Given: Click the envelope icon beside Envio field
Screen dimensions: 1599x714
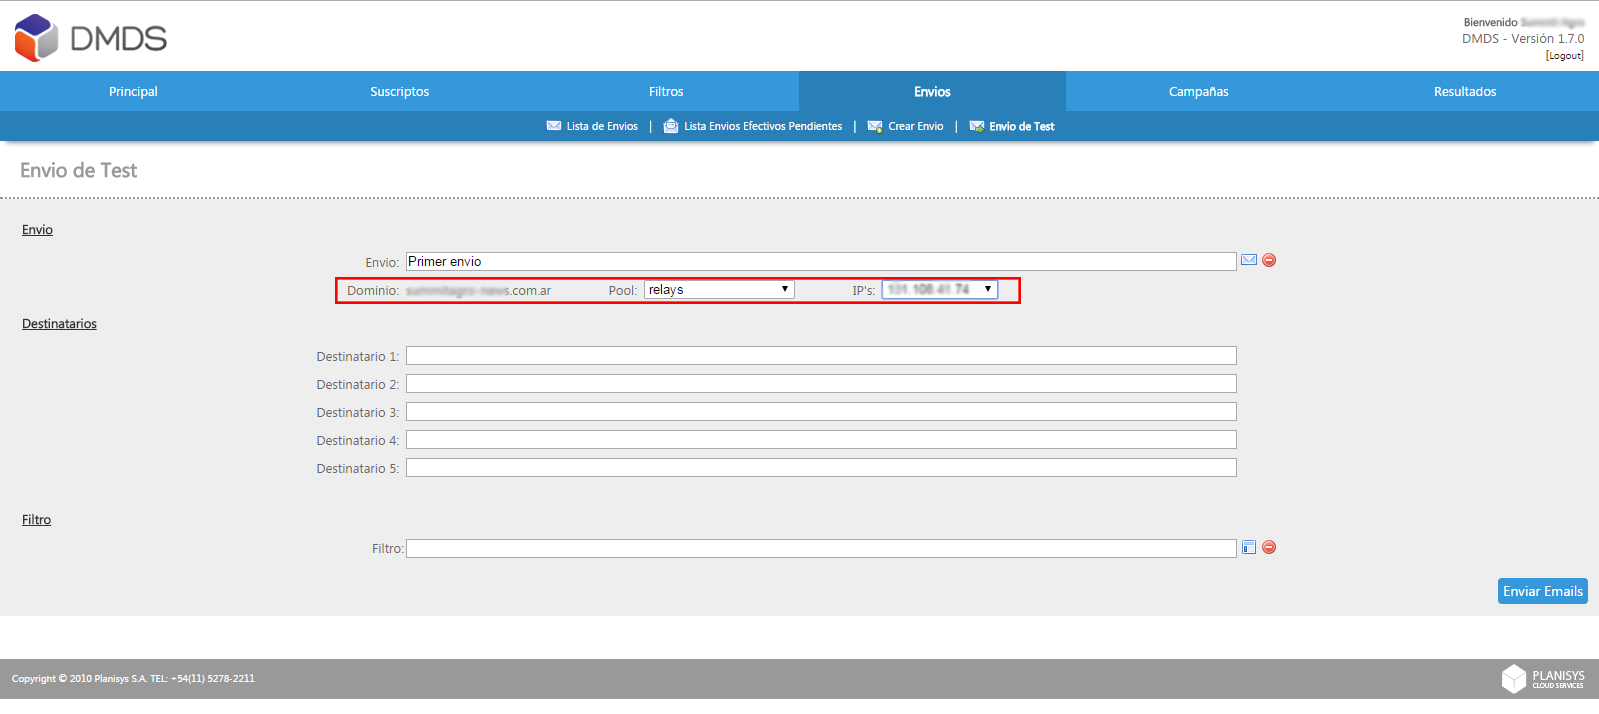Looking at the screenshot, I should click(x=1249, y=260).
